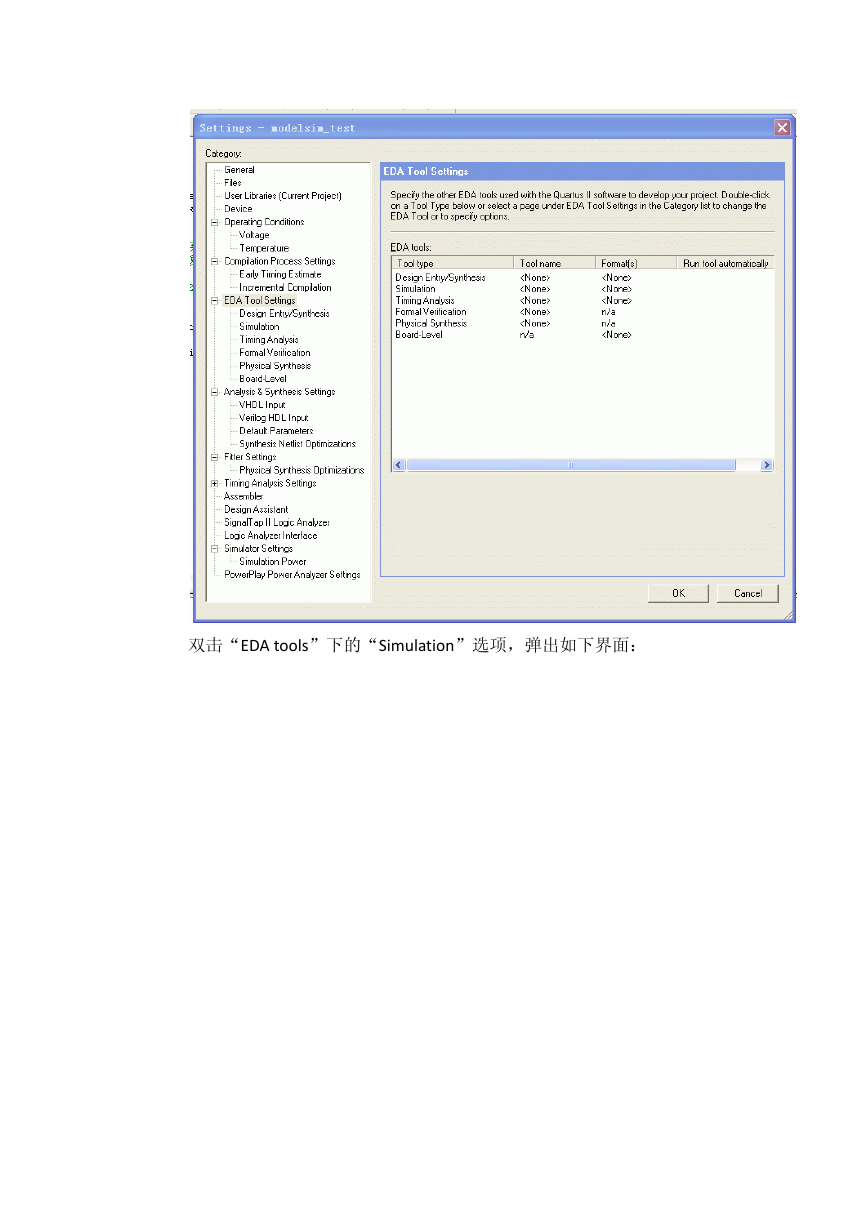Click the n/a format value in Formal Verification row
868x1228 pixels.
(x=608, y=312)
